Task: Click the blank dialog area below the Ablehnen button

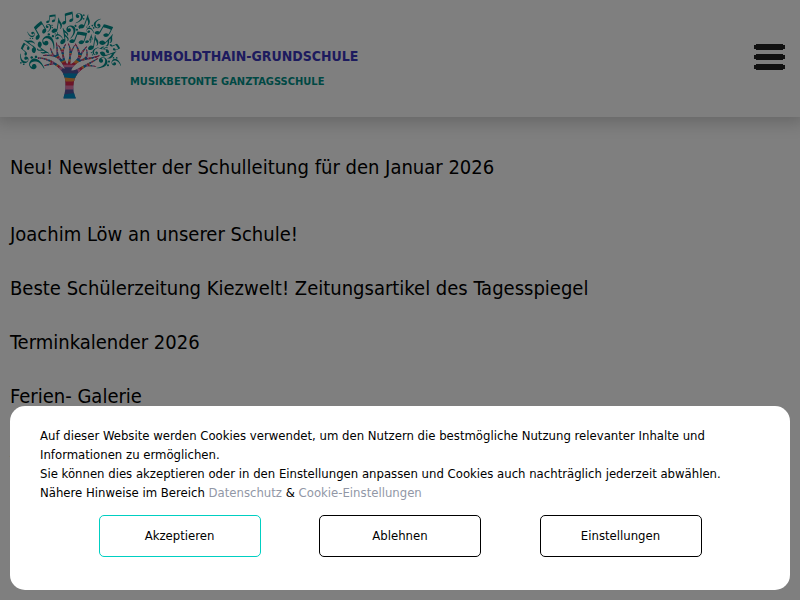Action: (400, 573)
